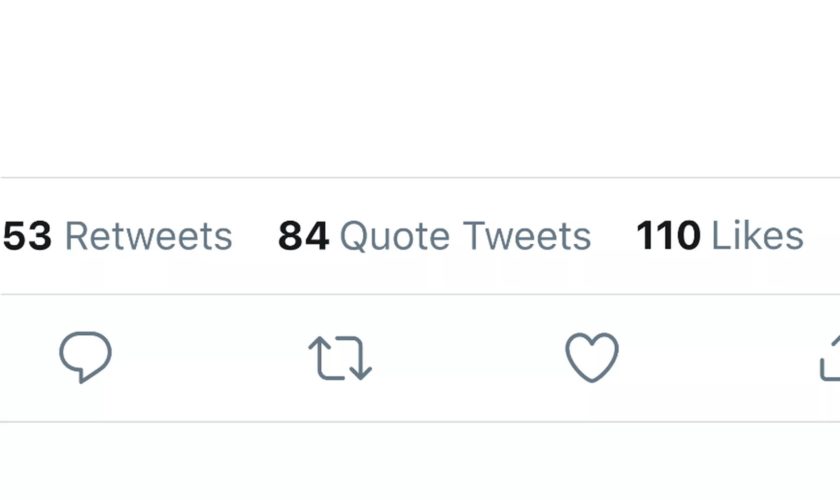Click the bold number 110
The width and height of the screenshot is (840, 500).
pos(668,237)
